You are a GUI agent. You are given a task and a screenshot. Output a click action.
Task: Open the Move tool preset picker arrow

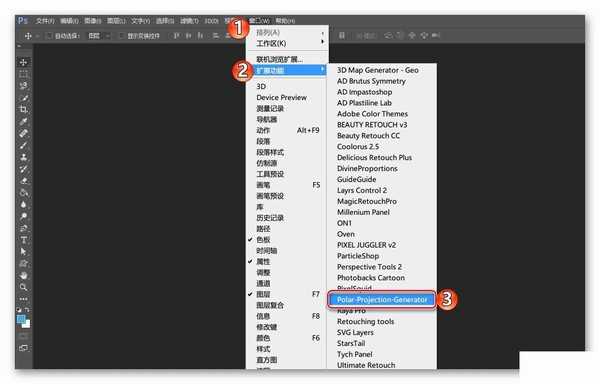coord(38,36)
